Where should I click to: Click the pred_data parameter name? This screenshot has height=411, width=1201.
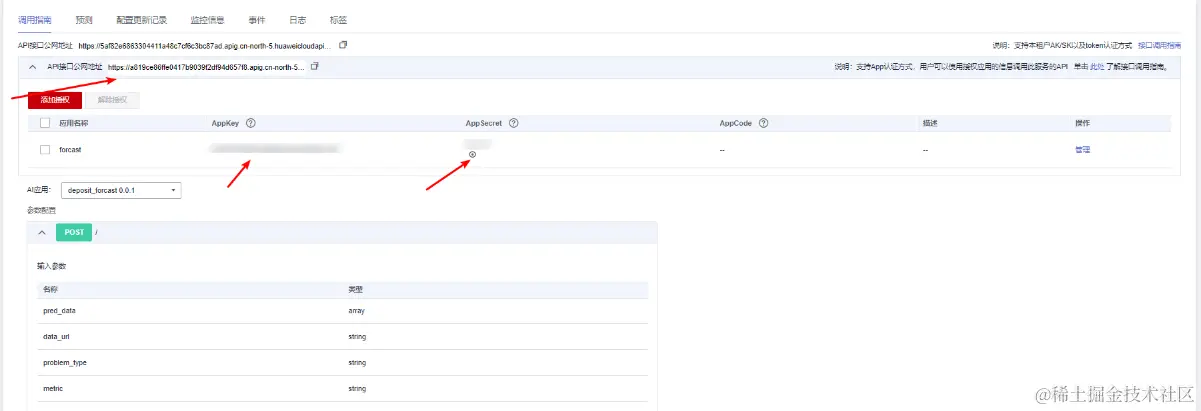61,311
